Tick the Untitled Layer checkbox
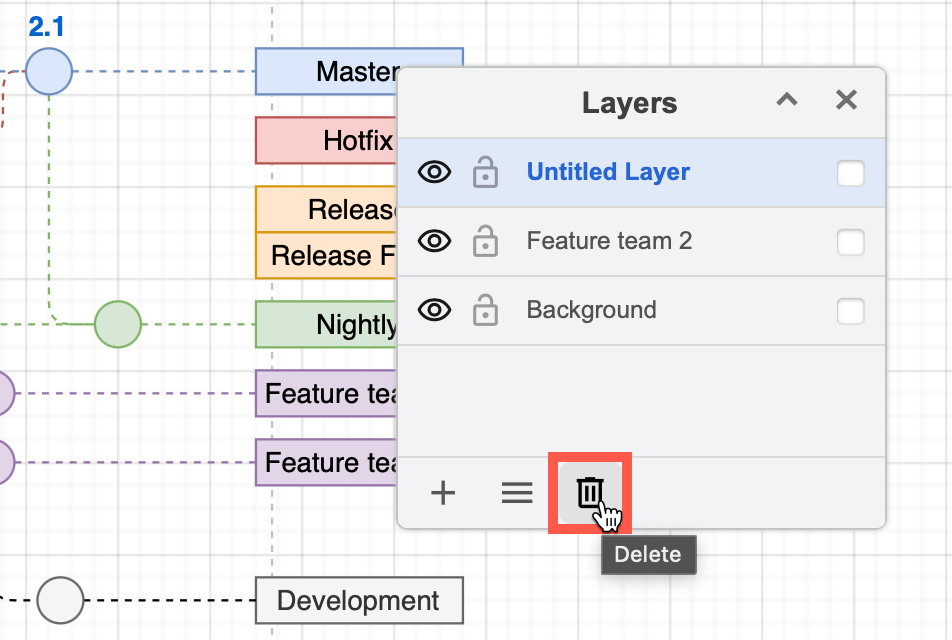Viewport: 952px width, 640px height. (x=850, y=172)
